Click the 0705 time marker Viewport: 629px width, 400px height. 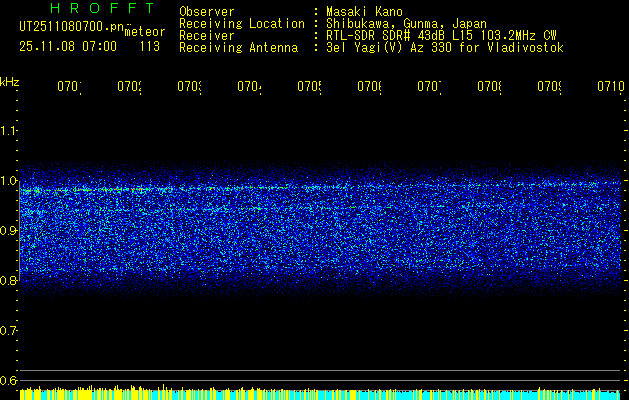point(309,87)
